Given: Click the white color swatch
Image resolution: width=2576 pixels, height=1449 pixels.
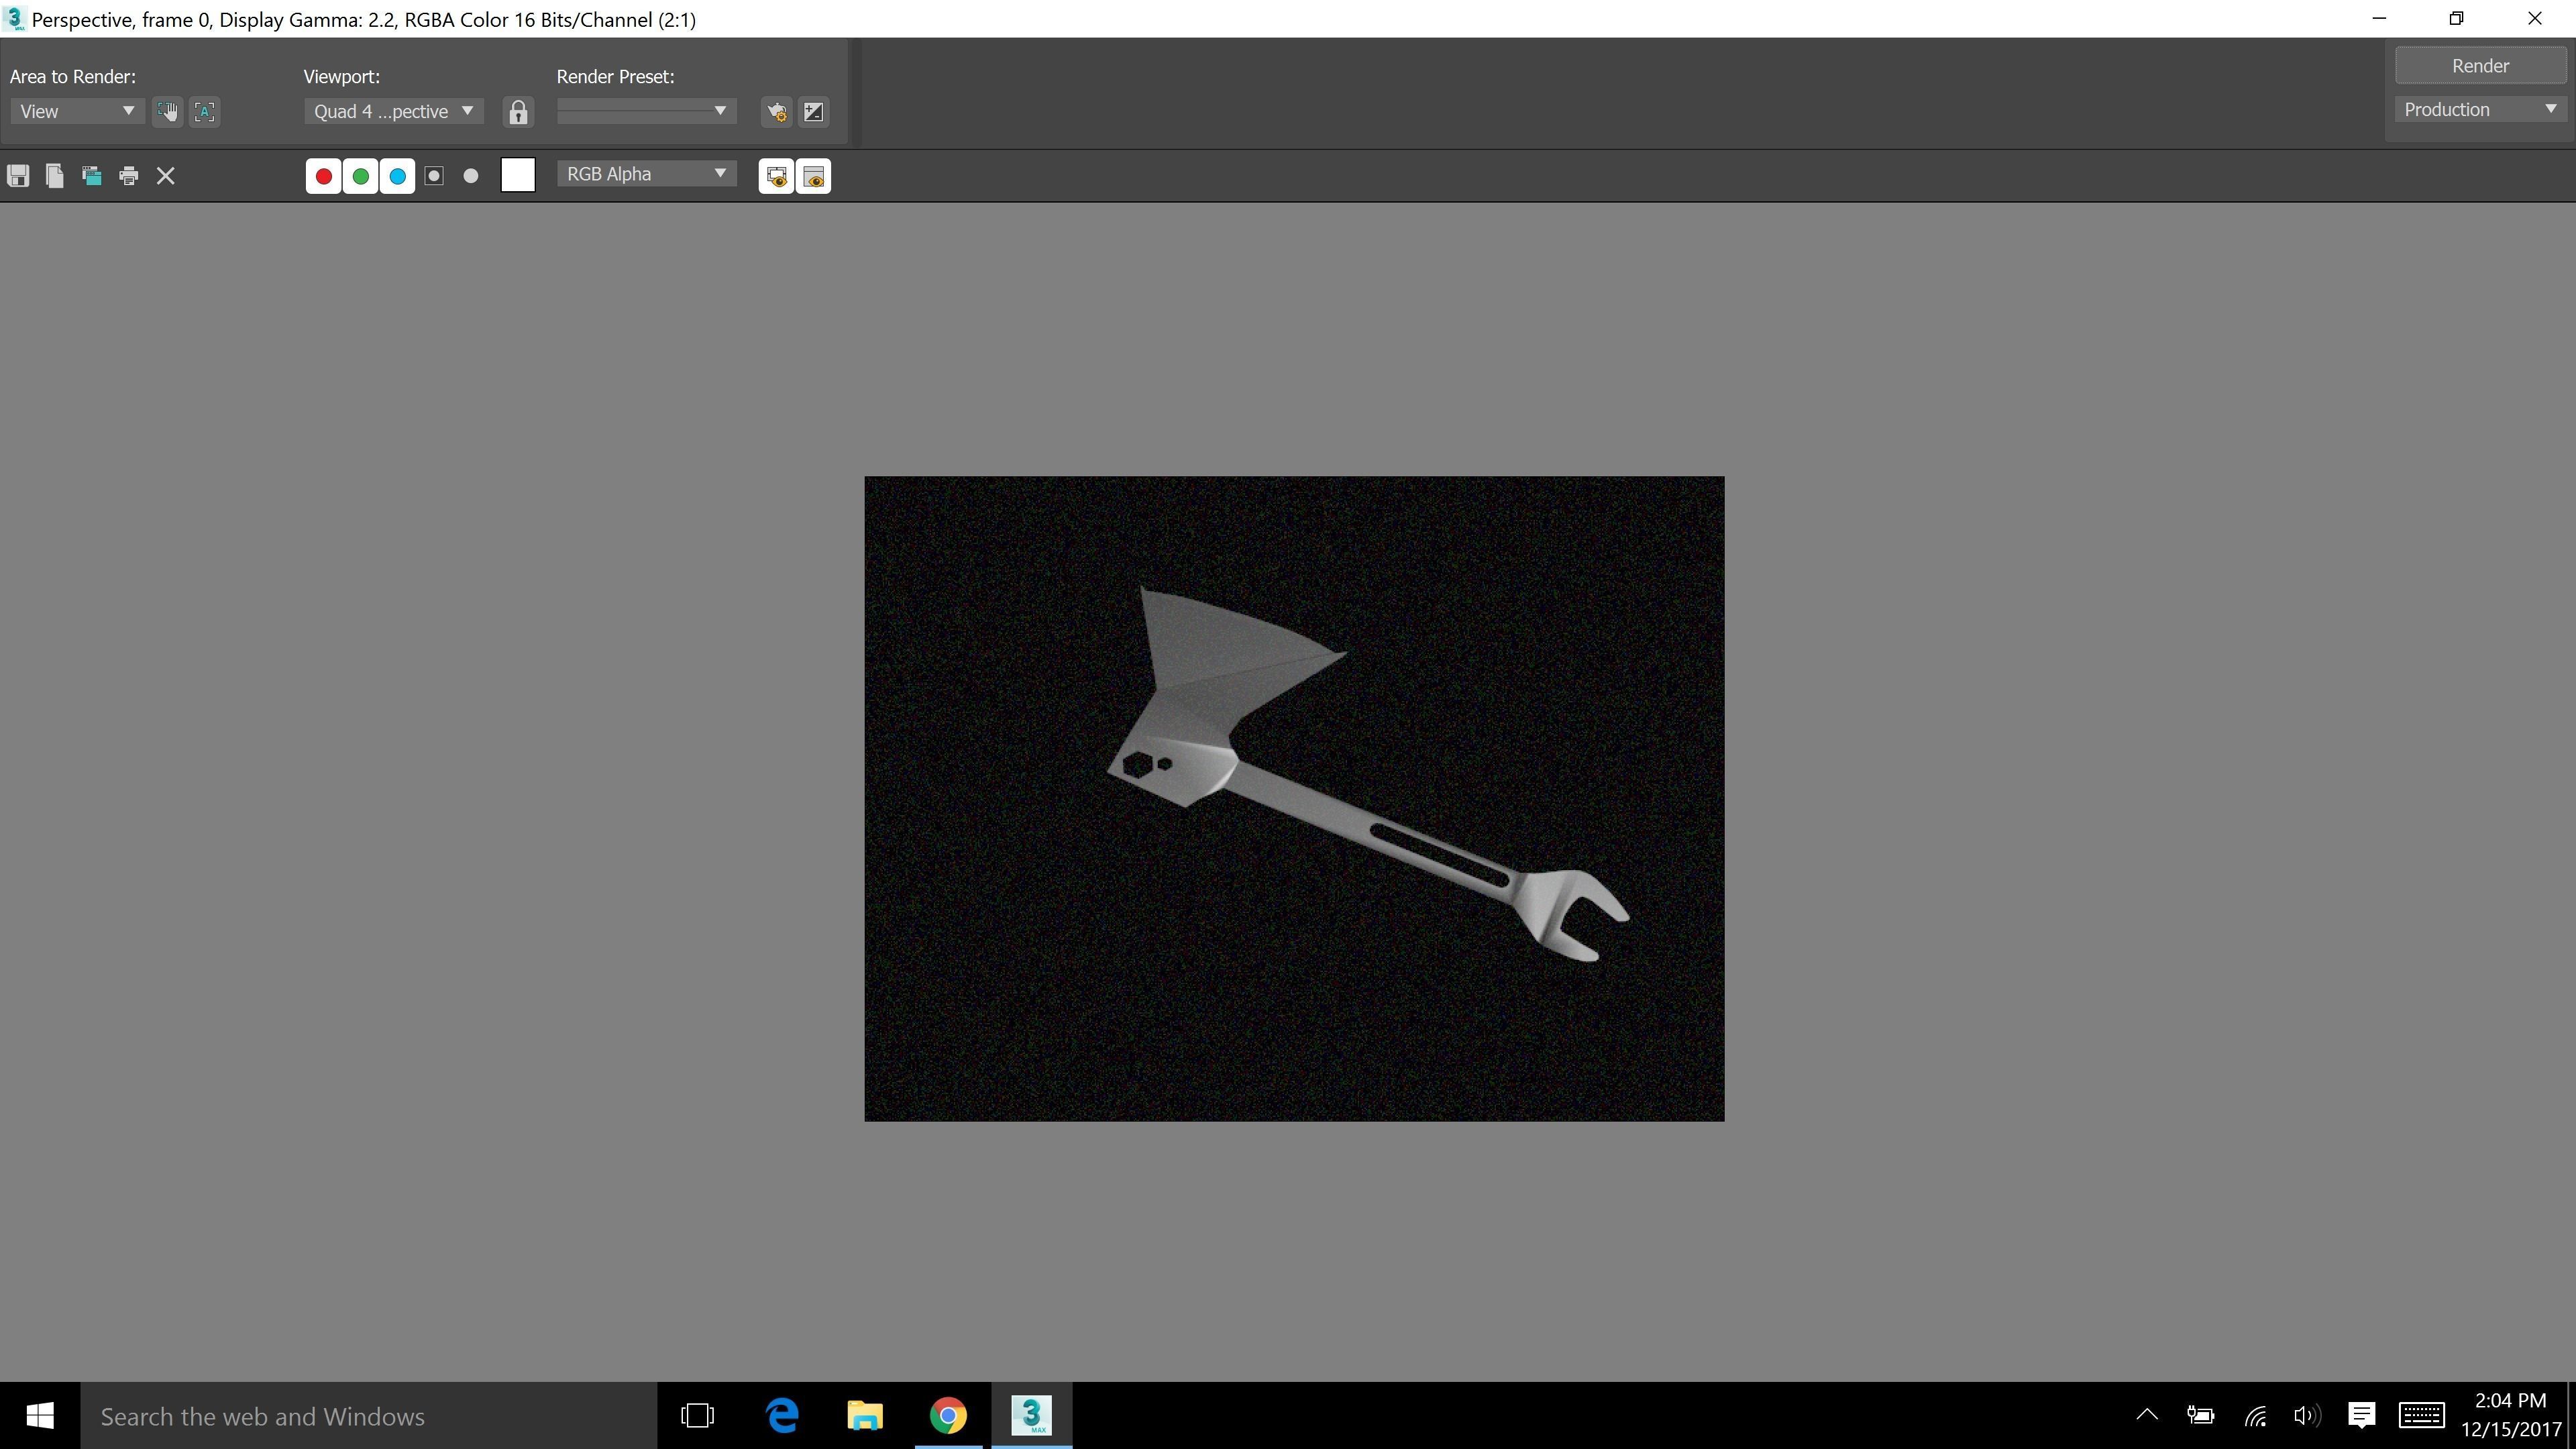Looking at the screenshot, I should tap(518, 175).
